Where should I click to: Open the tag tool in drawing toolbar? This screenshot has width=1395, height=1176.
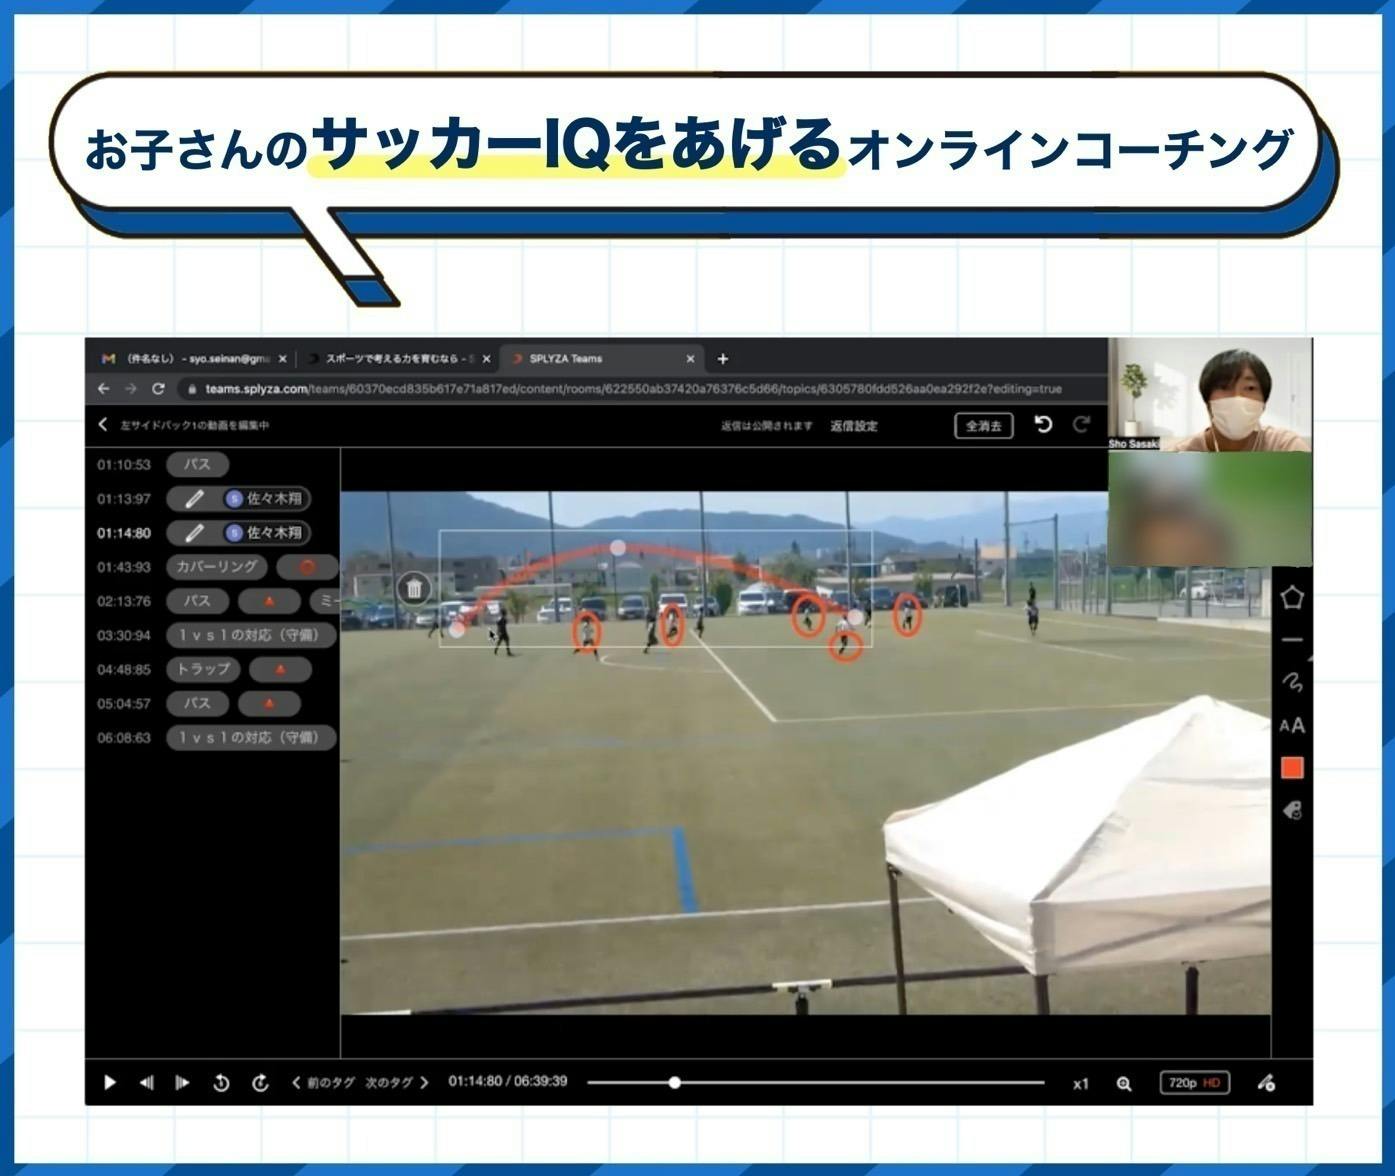click(x=1292, y=810)
